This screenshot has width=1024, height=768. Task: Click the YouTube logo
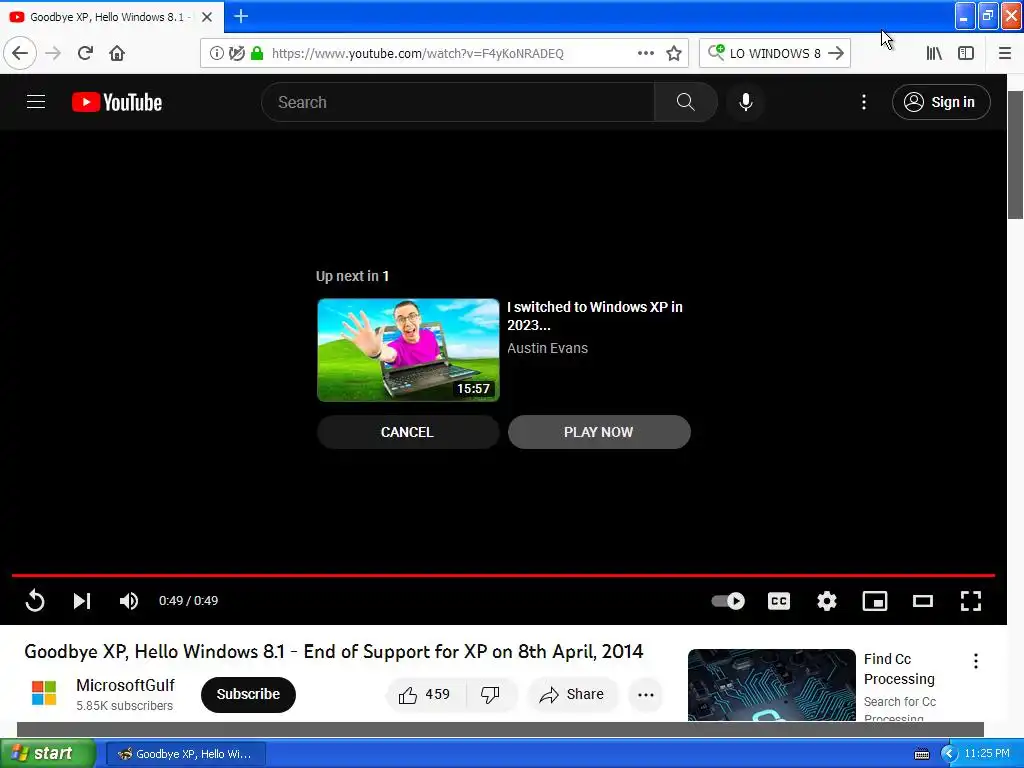coord(117,102)
